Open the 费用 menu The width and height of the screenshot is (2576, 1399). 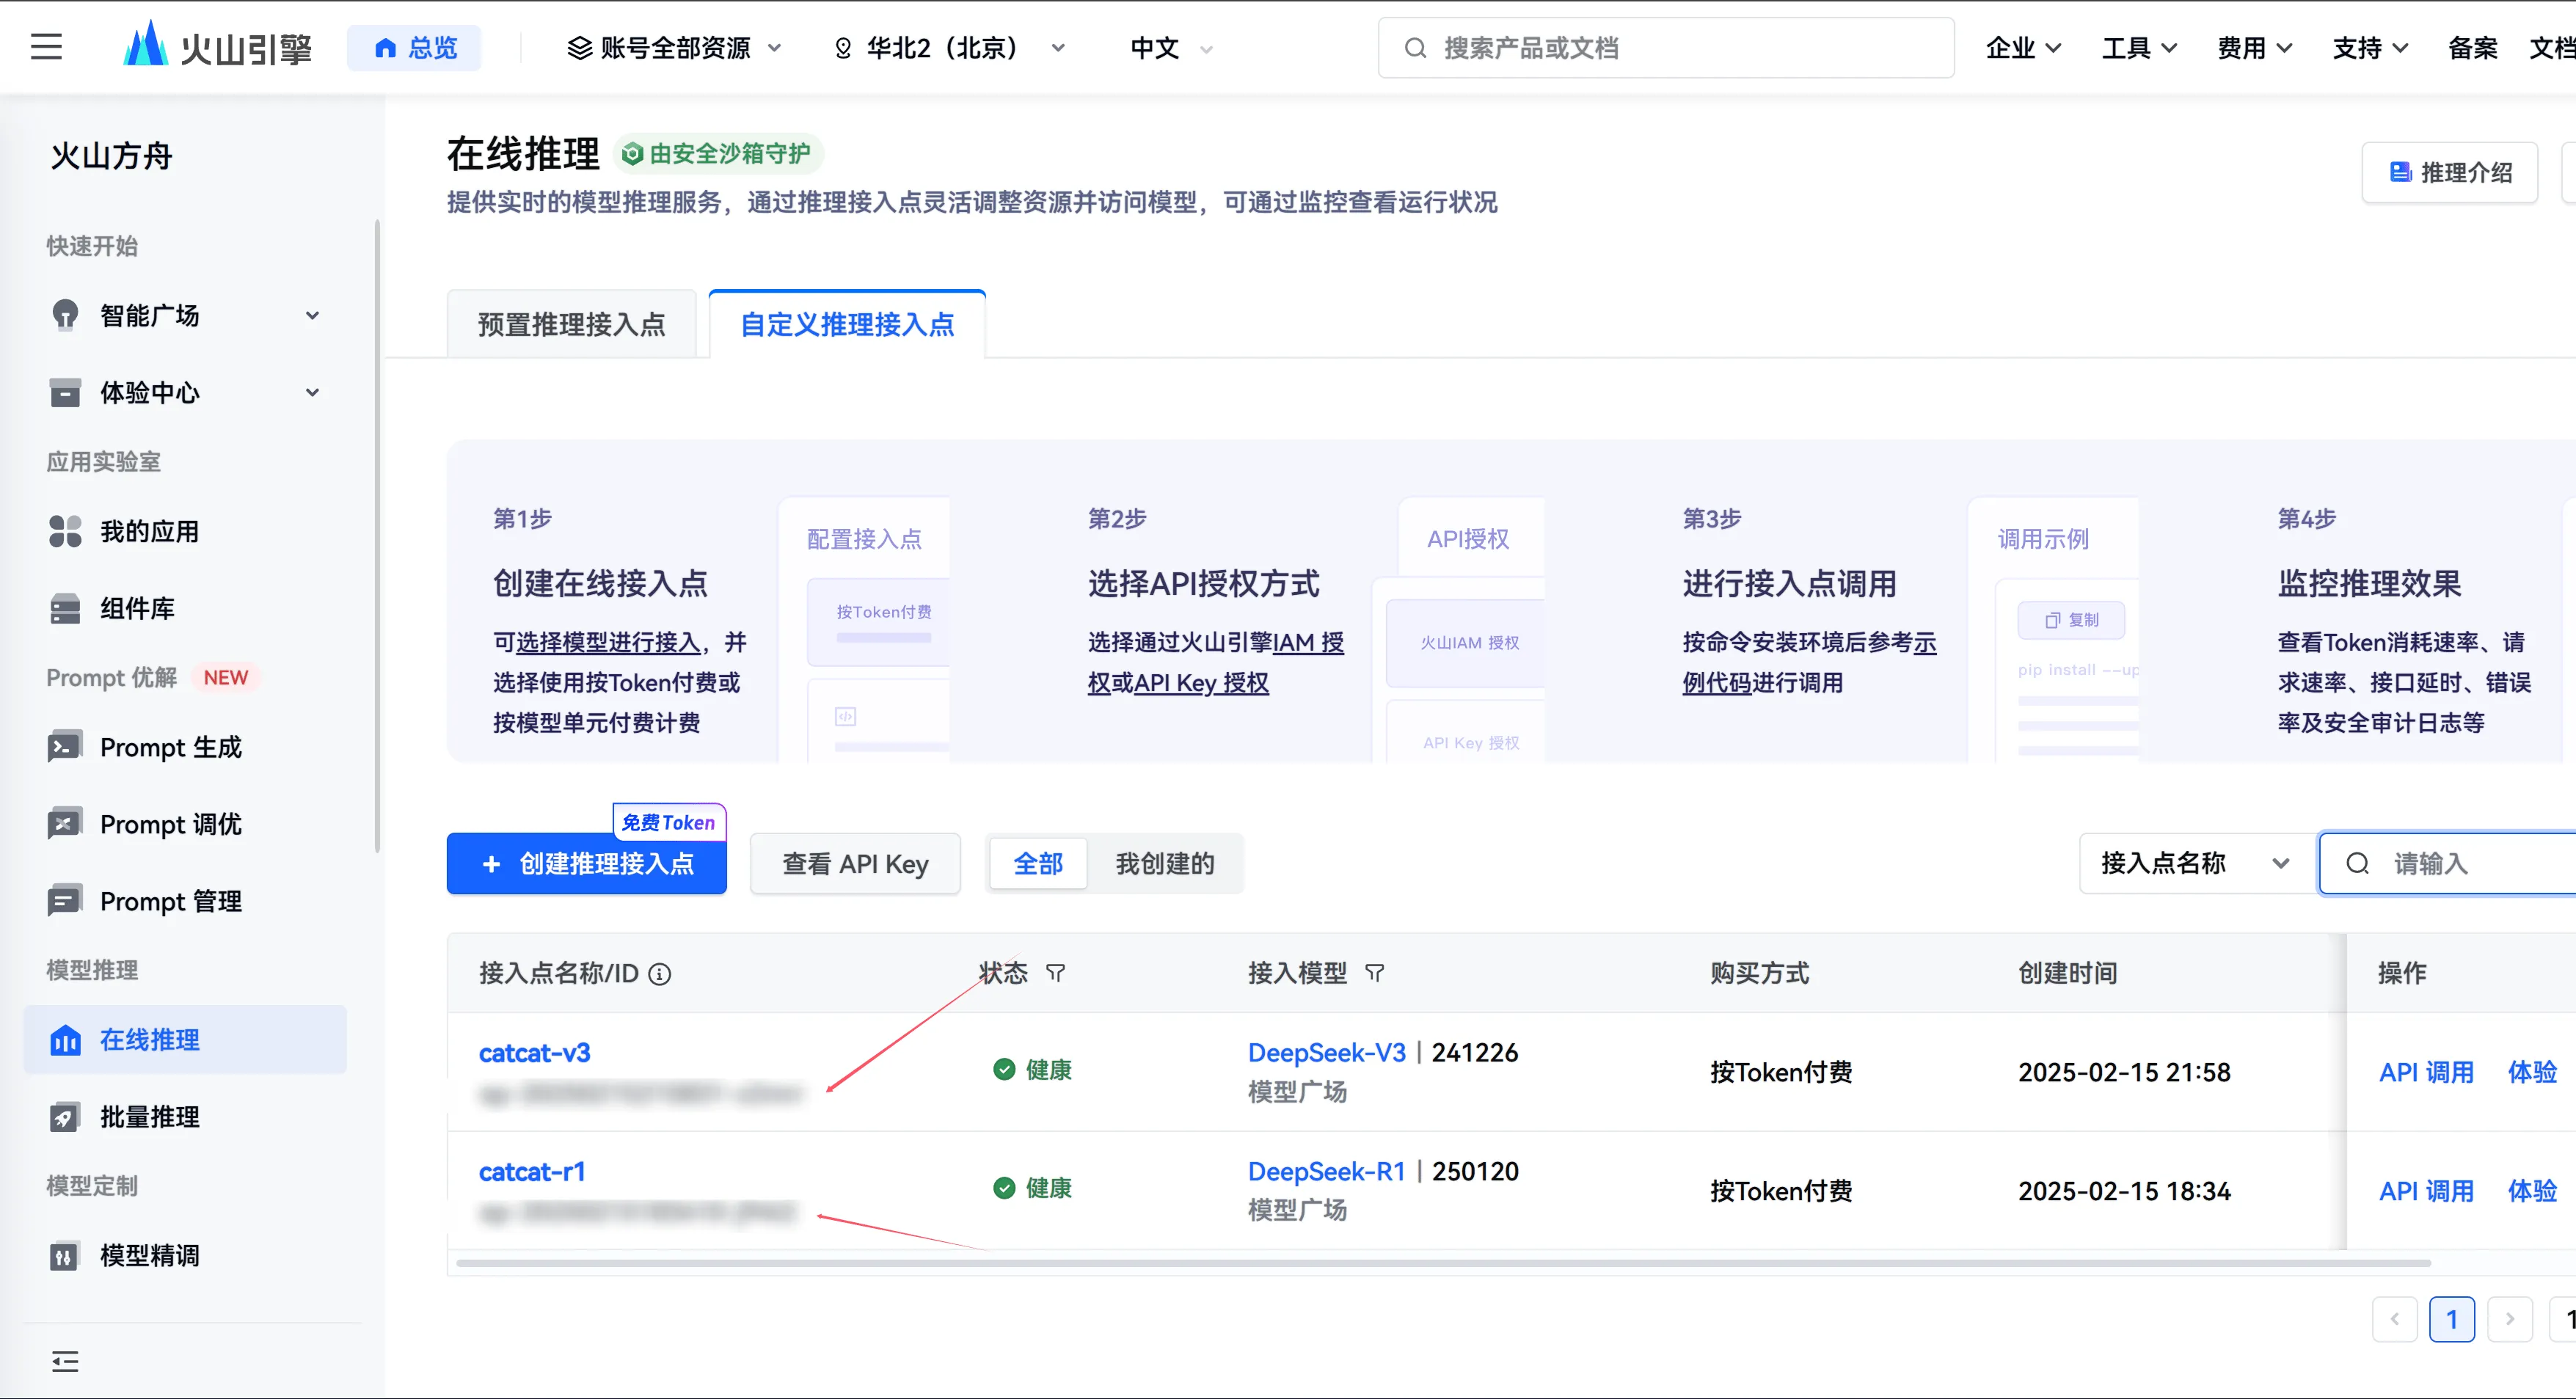click(x=2254, y=48)
